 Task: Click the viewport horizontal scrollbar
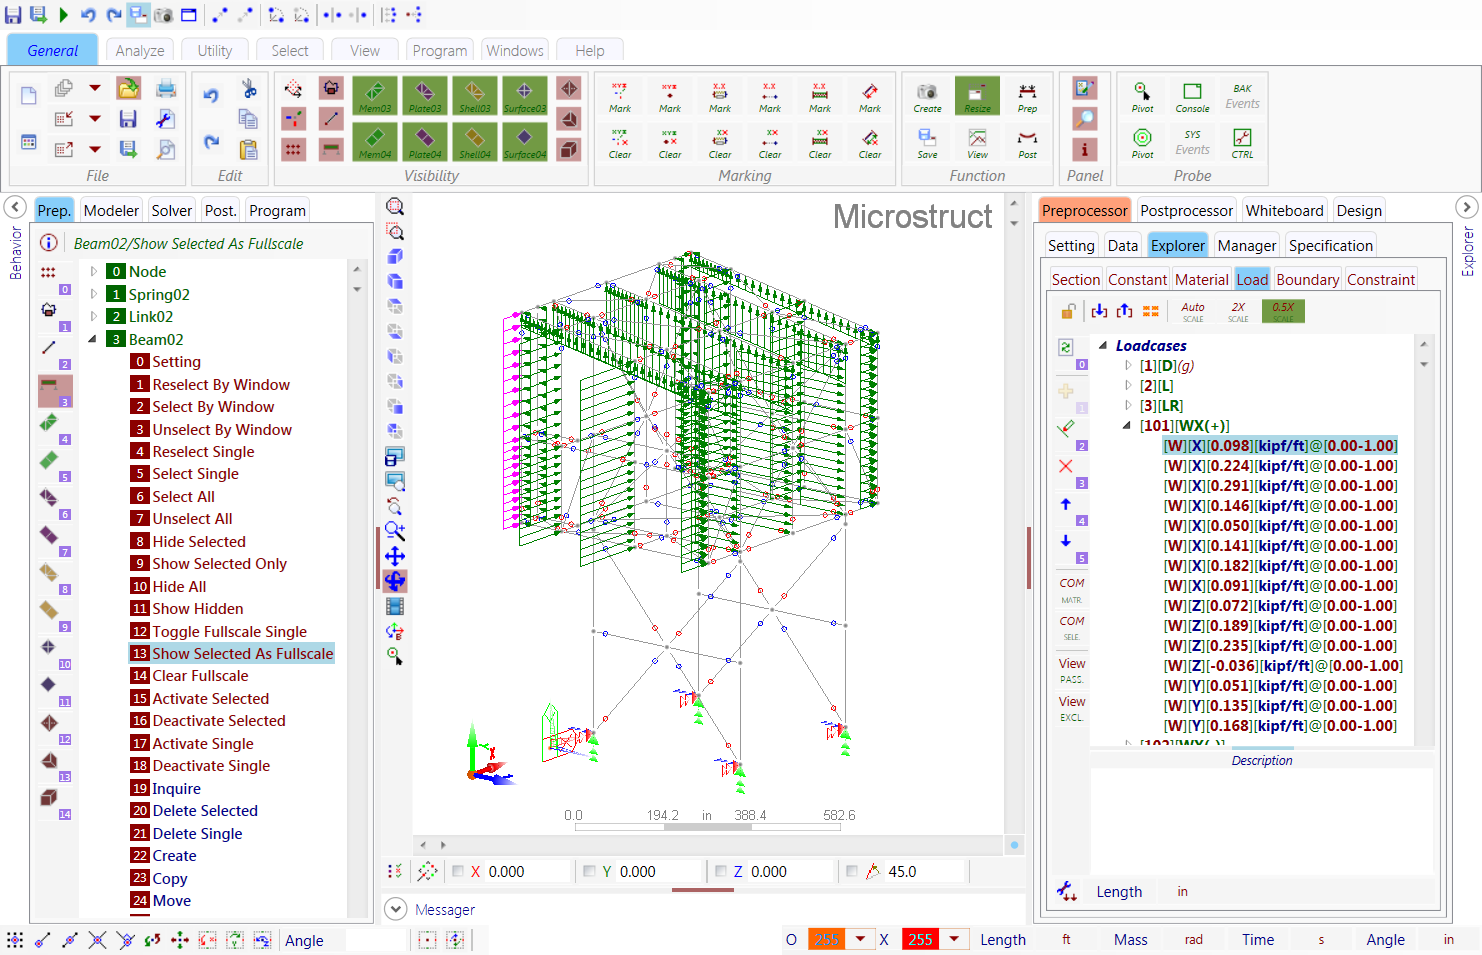(x=708, y=845)
